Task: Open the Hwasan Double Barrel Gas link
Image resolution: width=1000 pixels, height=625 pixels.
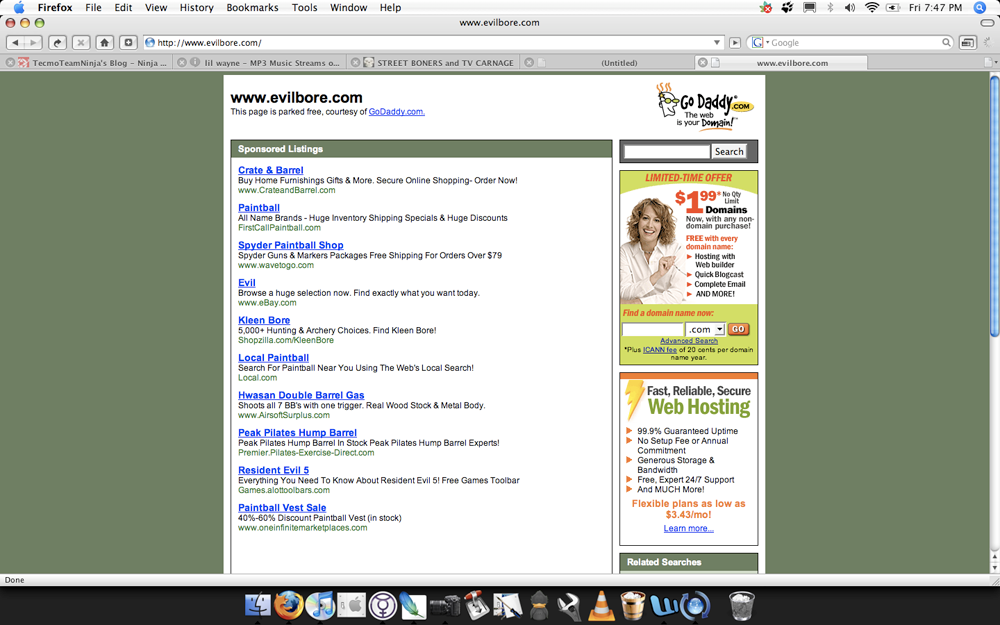Action: 301,395
